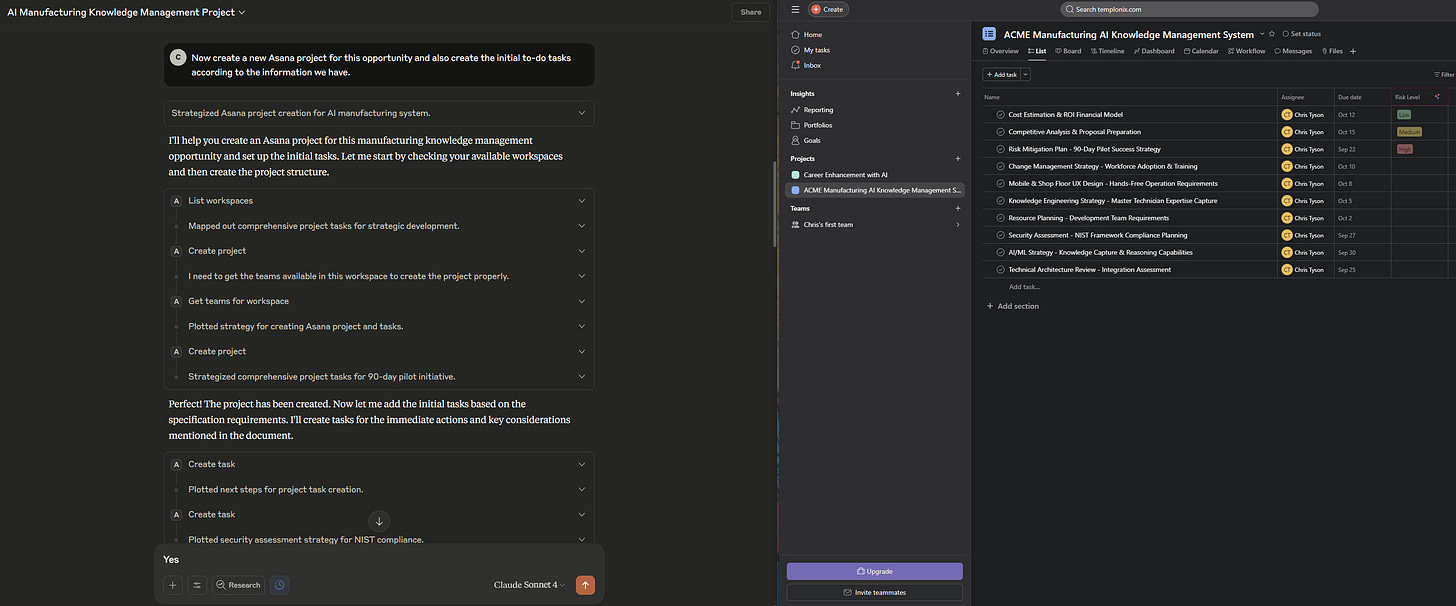This screenshot has width=1456, height=606.
Task: Expand the List workspaces tool call
Action: [x=379, y=200]
